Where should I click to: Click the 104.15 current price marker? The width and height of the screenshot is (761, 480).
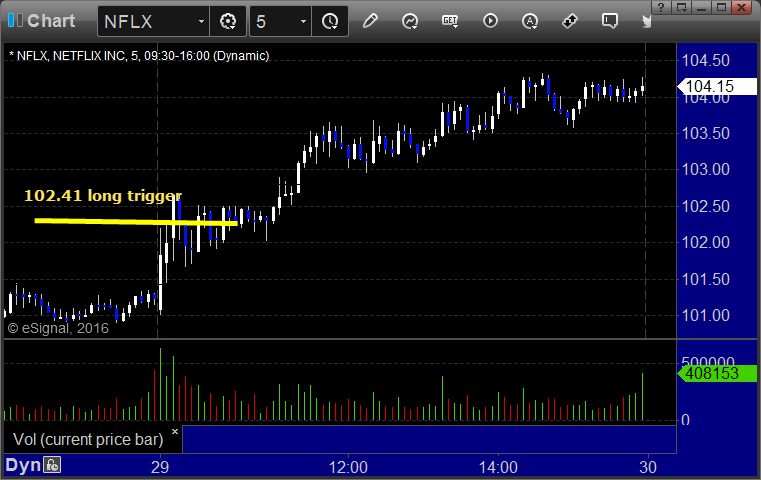[x=716, y=86]
